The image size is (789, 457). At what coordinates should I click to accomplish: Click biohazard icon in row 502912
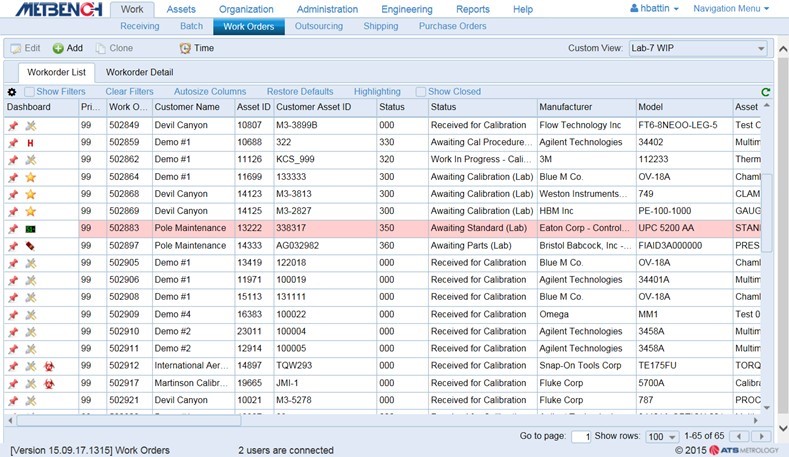(49, 366)
